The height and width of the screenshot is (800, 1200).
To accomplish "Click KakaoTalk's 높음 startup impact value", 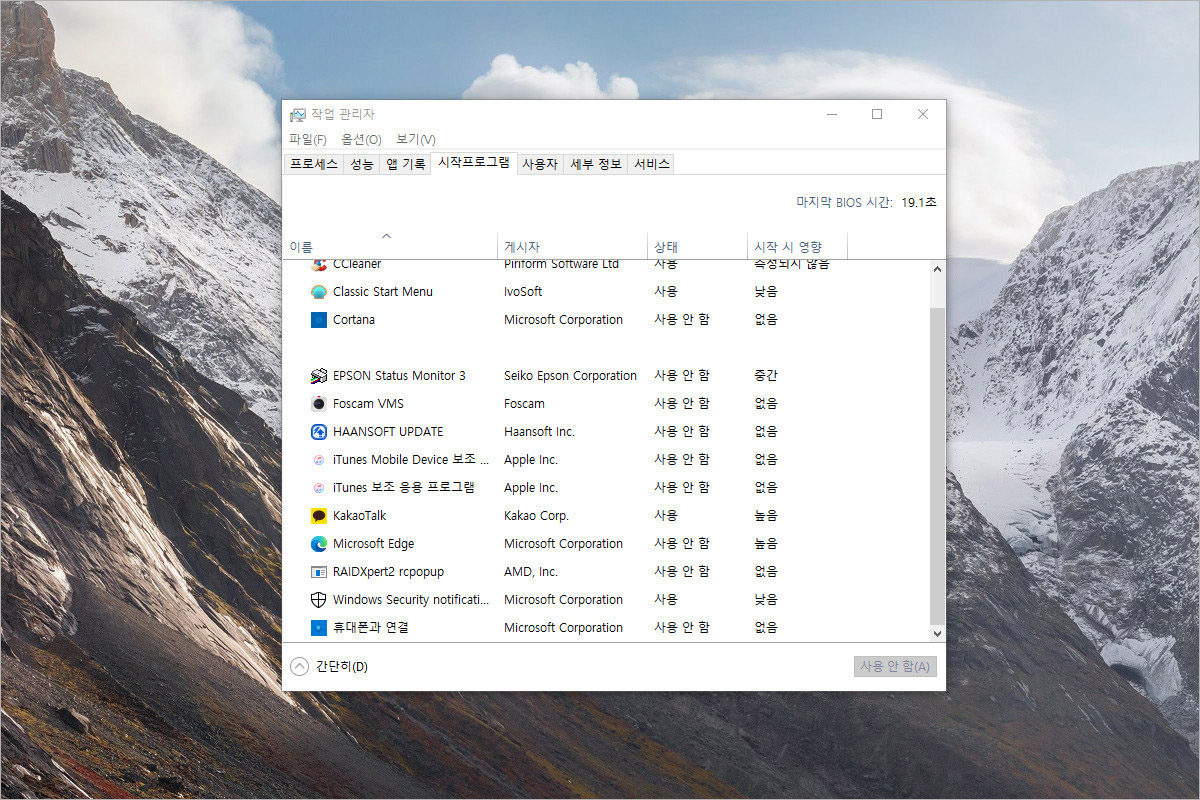I will click(766, 516).
